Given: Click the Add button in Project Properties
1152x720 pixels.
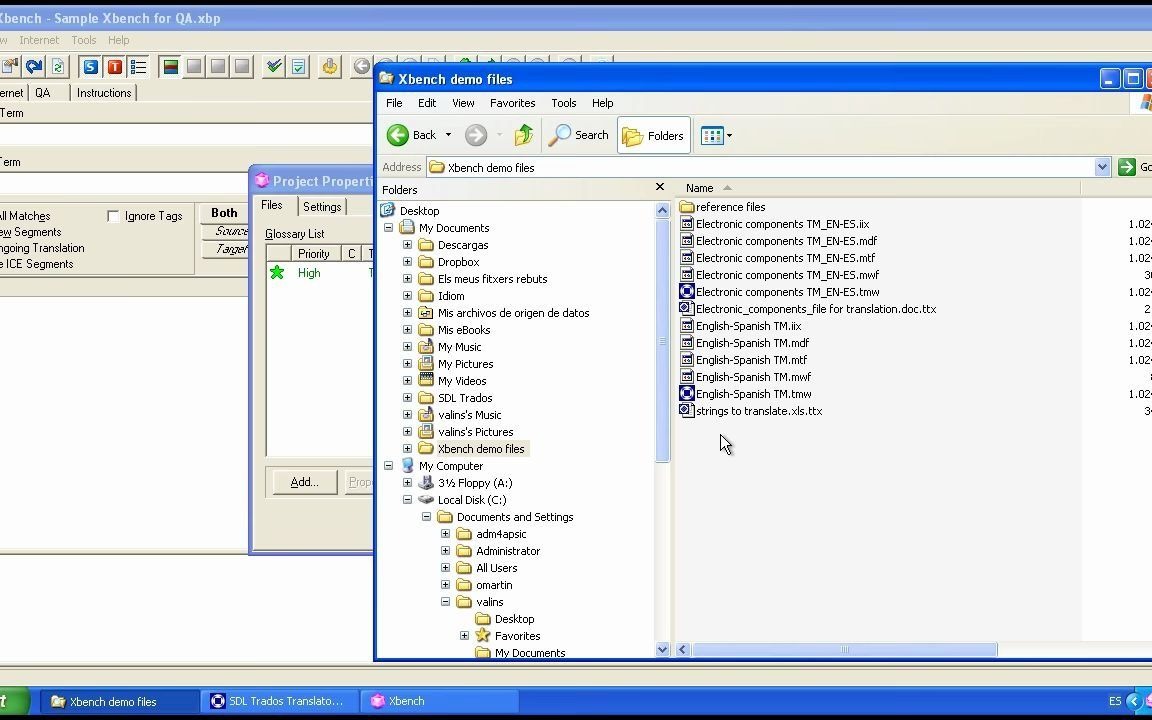Looking at the screenshot, I should (303, 481).
